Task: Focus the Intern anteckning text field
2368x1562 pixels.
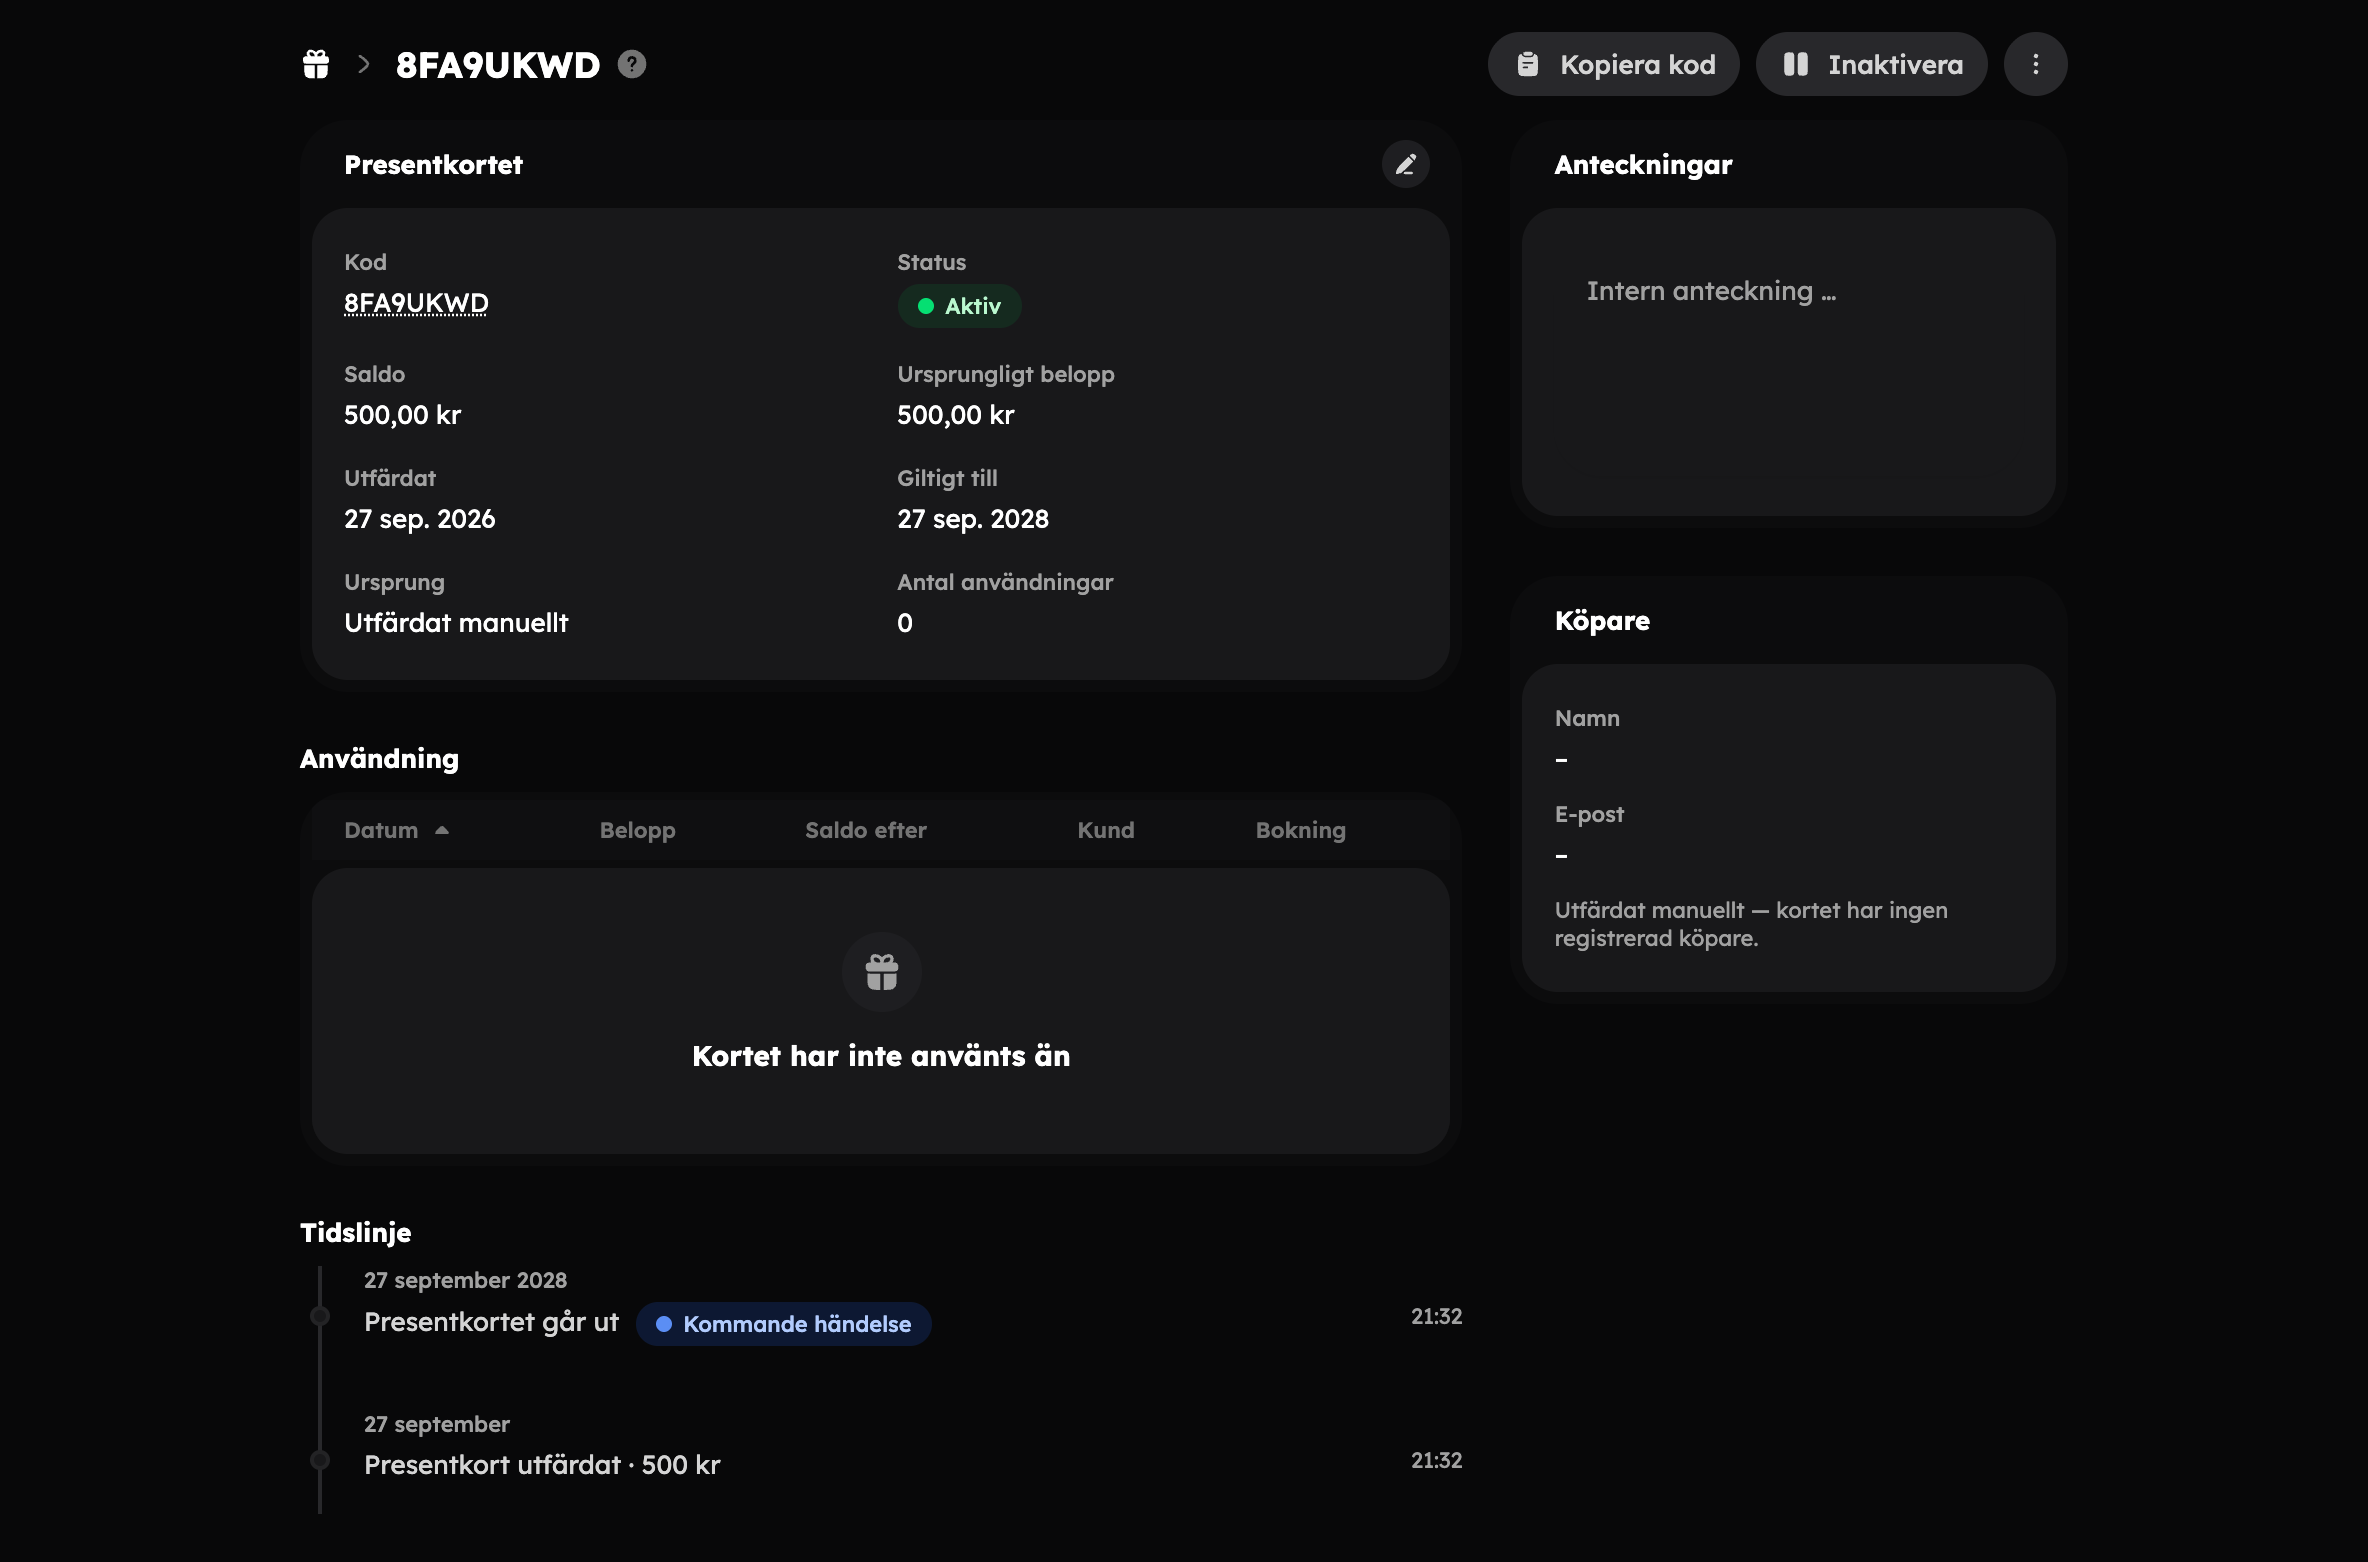Action: click(1789, 362)
